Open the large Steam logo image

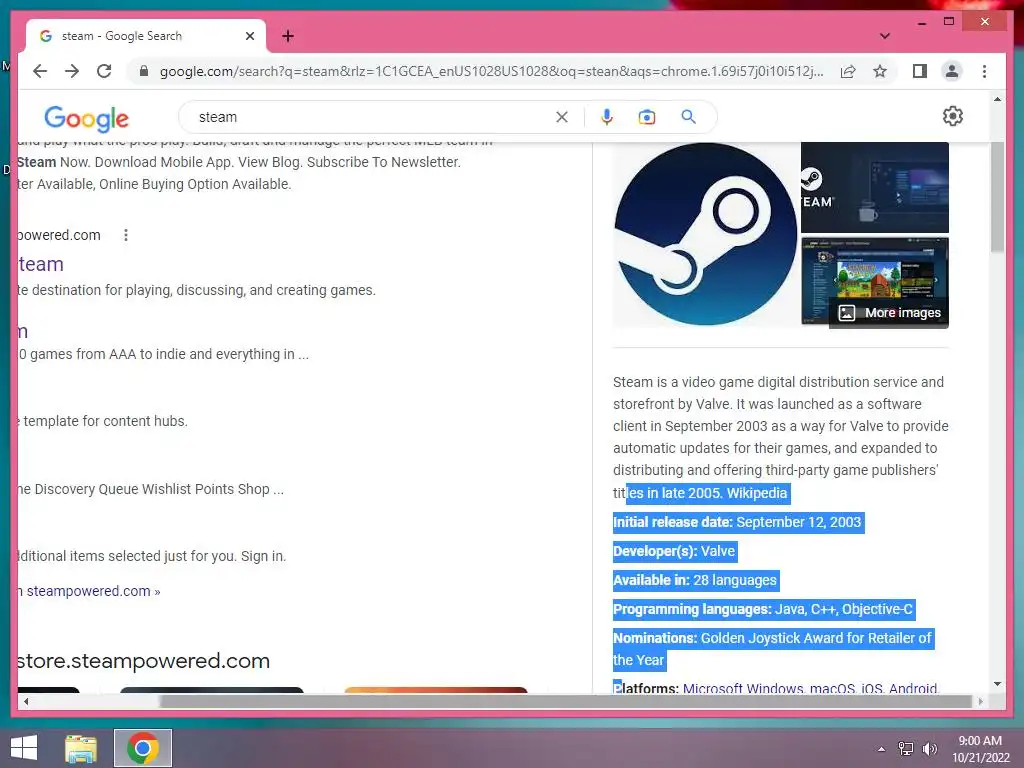705,234
